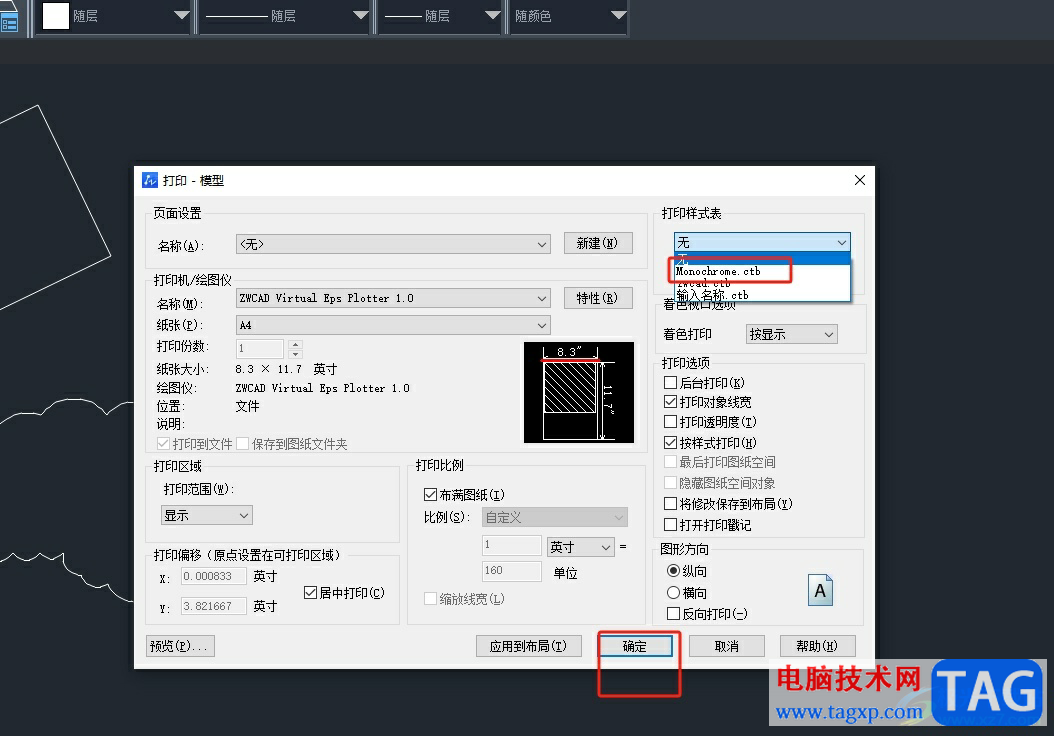
Task: Enable 反向打印(-) checkbox
Action: pos(673,613)
